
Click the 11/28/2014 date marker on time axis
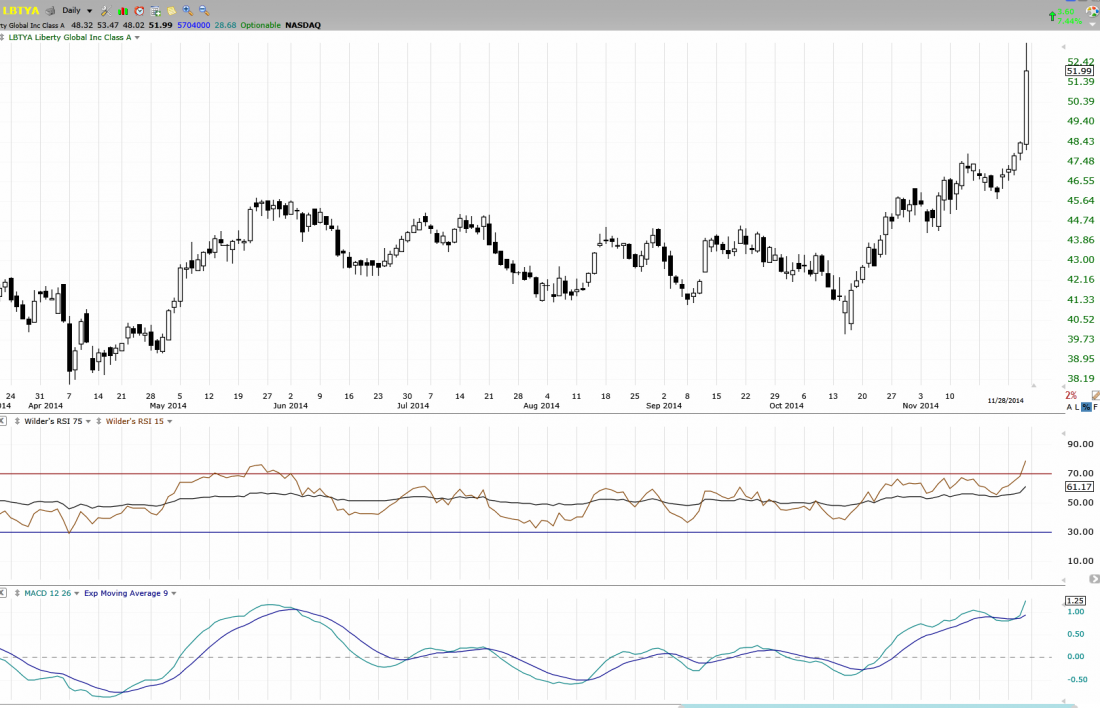point(1006,400)
